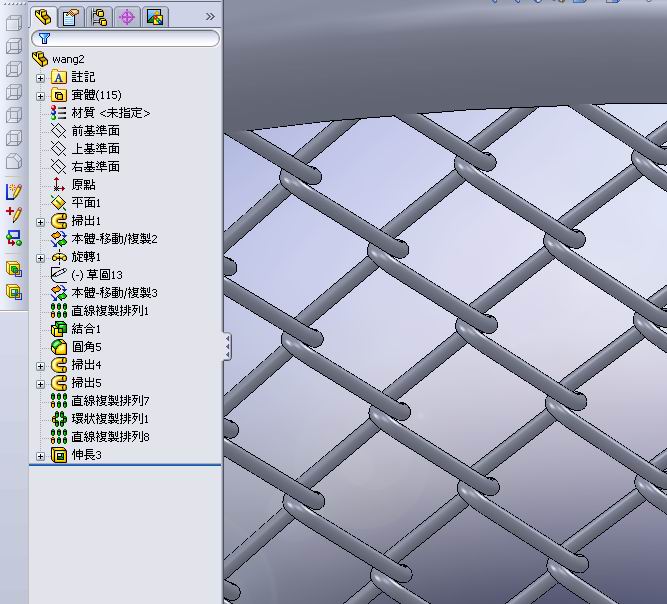Select the 平面1 reference plane icon
Viewport: 667px width, 604px height.
pos(59,202)
